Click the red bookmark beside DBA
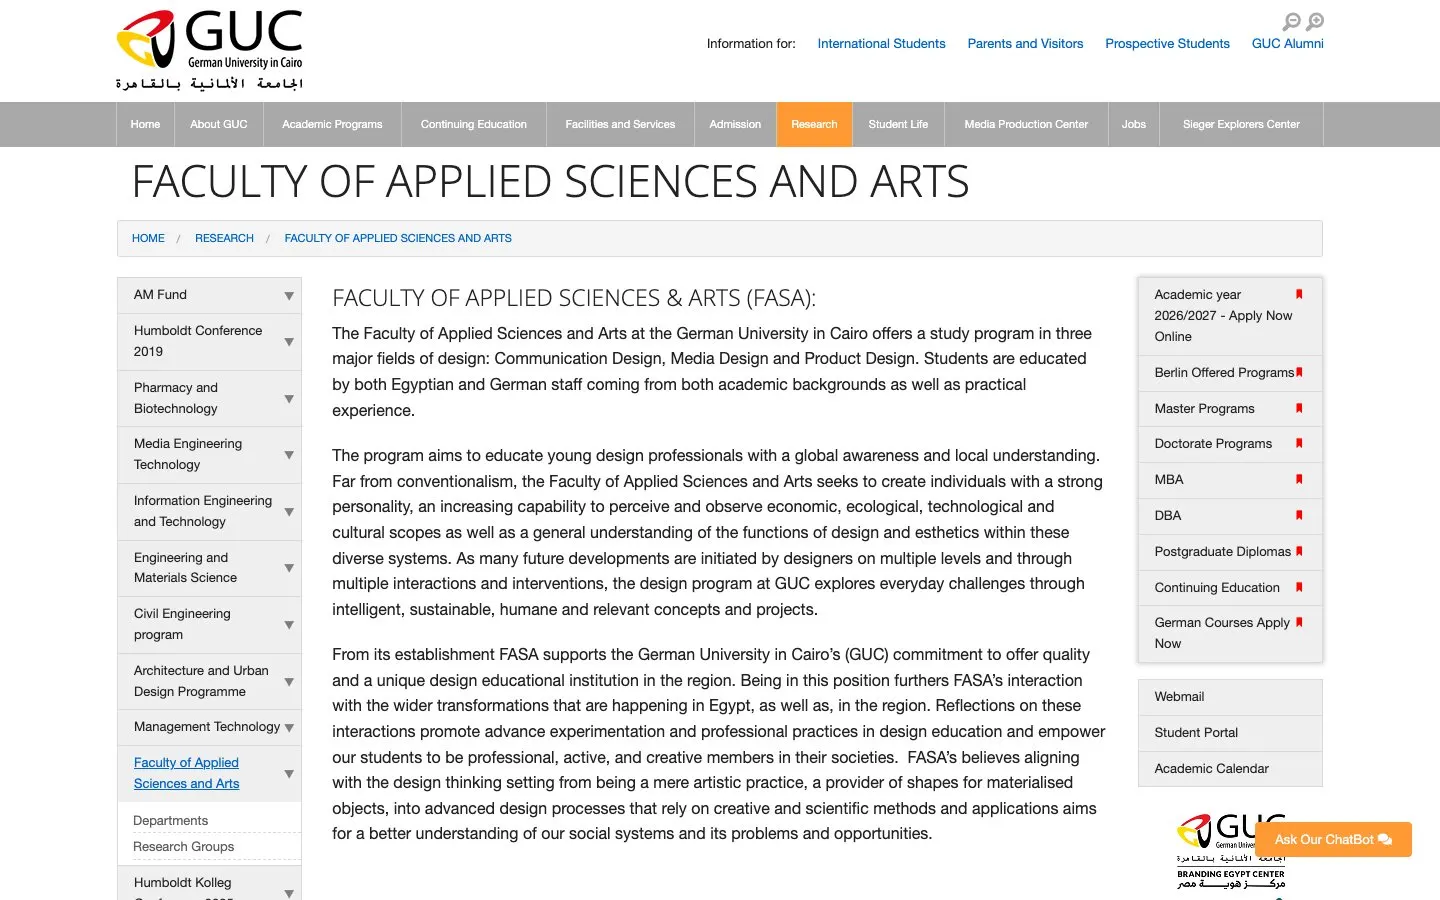The width and height of the screenshot is (1440, 900). (x=1299, y=515)
